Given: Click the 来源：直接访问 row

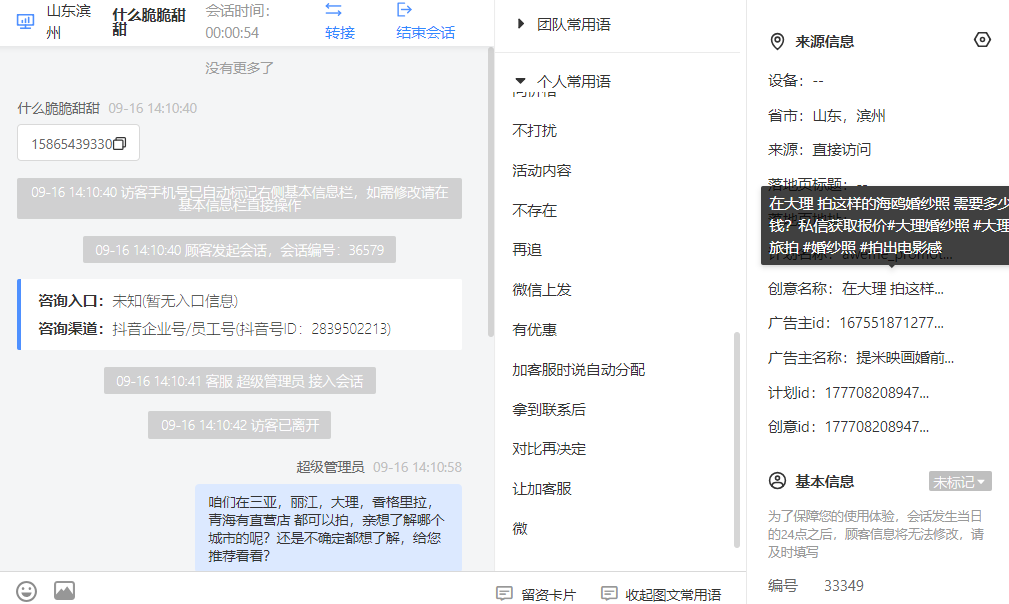Looking at the screenshot, I should (x=819, y=150).
